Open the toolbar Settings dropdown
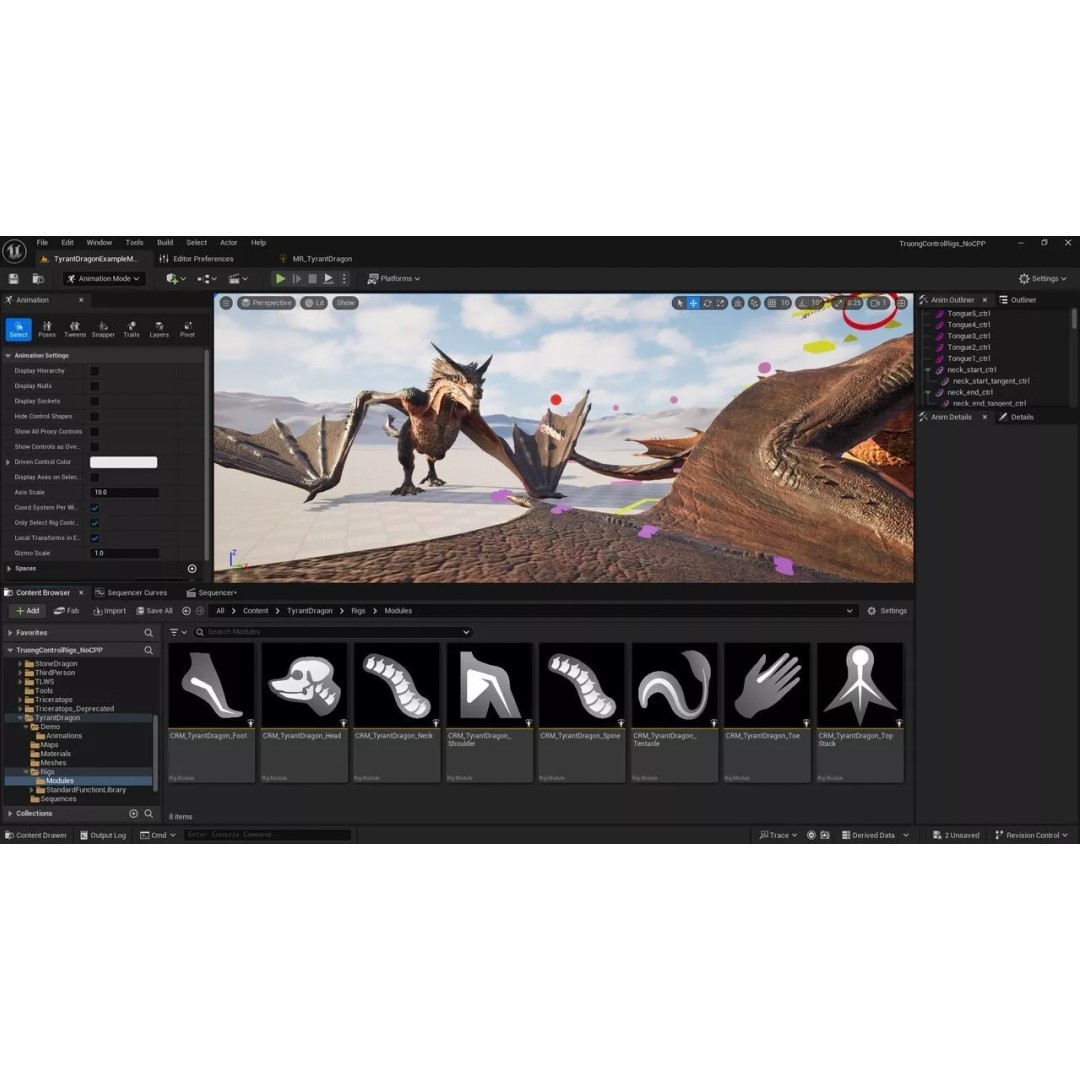 pyautogui.click(x=1043, y=279)
